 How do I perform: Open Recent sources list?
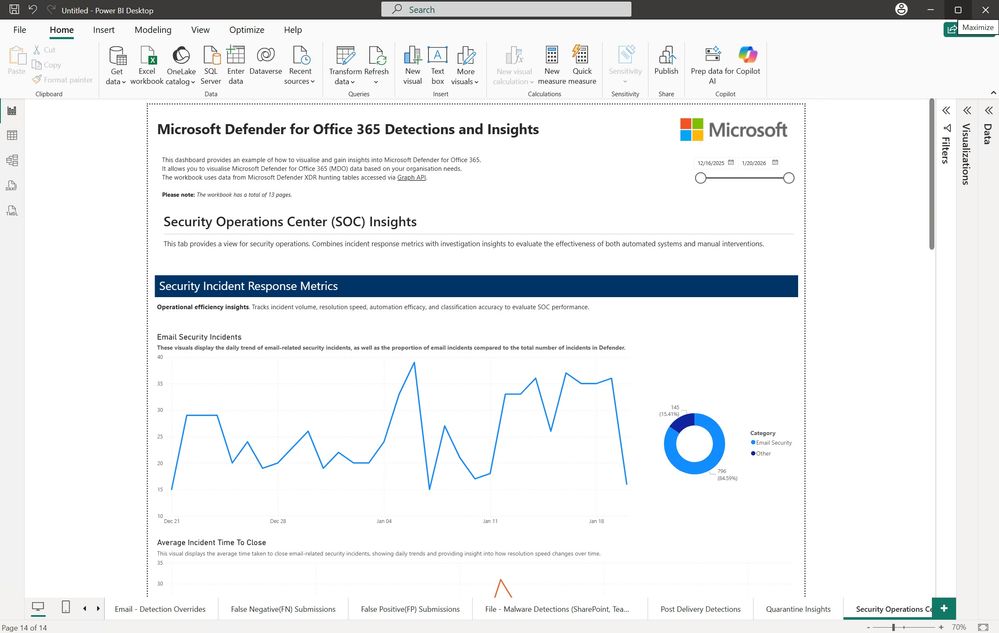[300, 65]
